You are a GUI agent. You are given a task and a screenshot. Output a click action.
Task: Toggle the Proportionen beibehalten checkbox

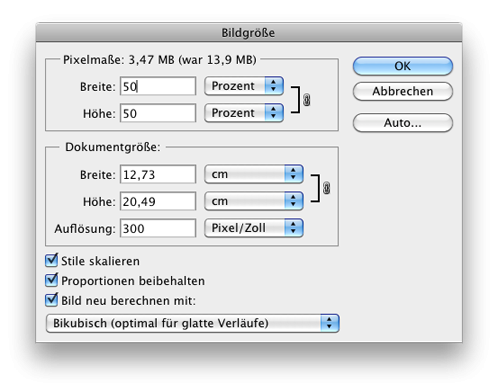click(51, 280)
